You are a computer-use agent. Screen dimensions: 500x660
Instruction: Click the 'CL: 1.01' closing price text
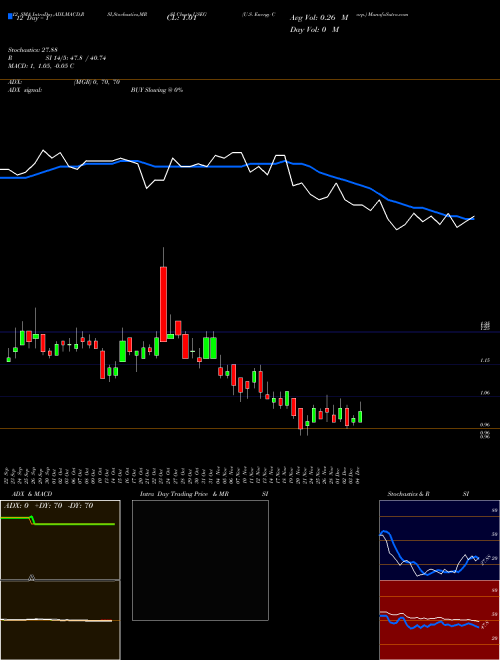(x=182, y=18)
